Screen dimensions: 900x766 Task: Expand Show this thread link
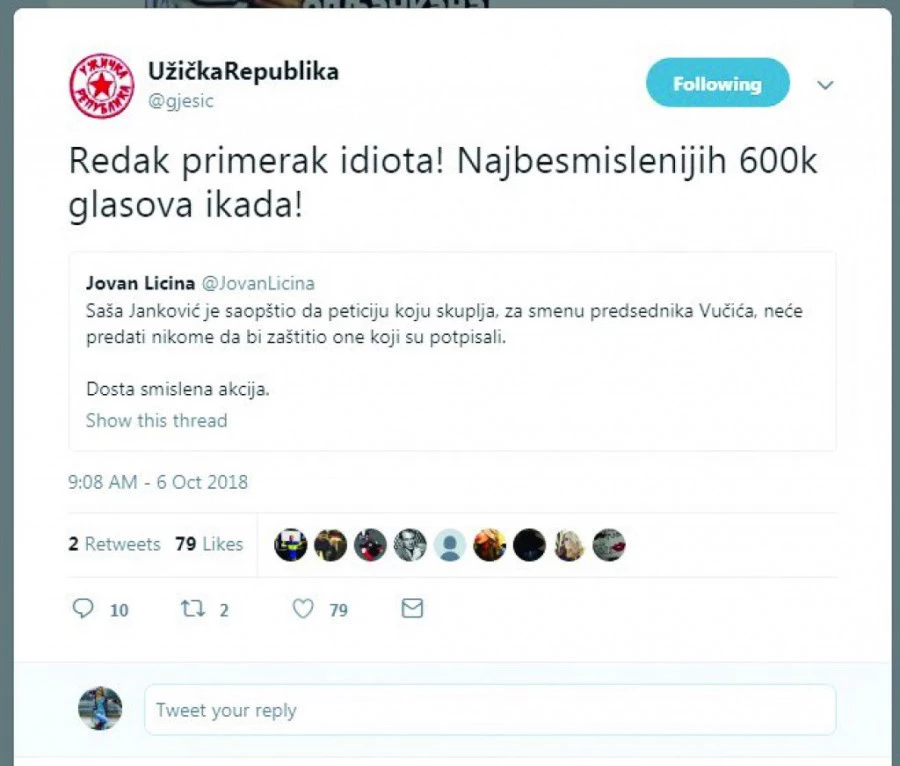(156, 421)
